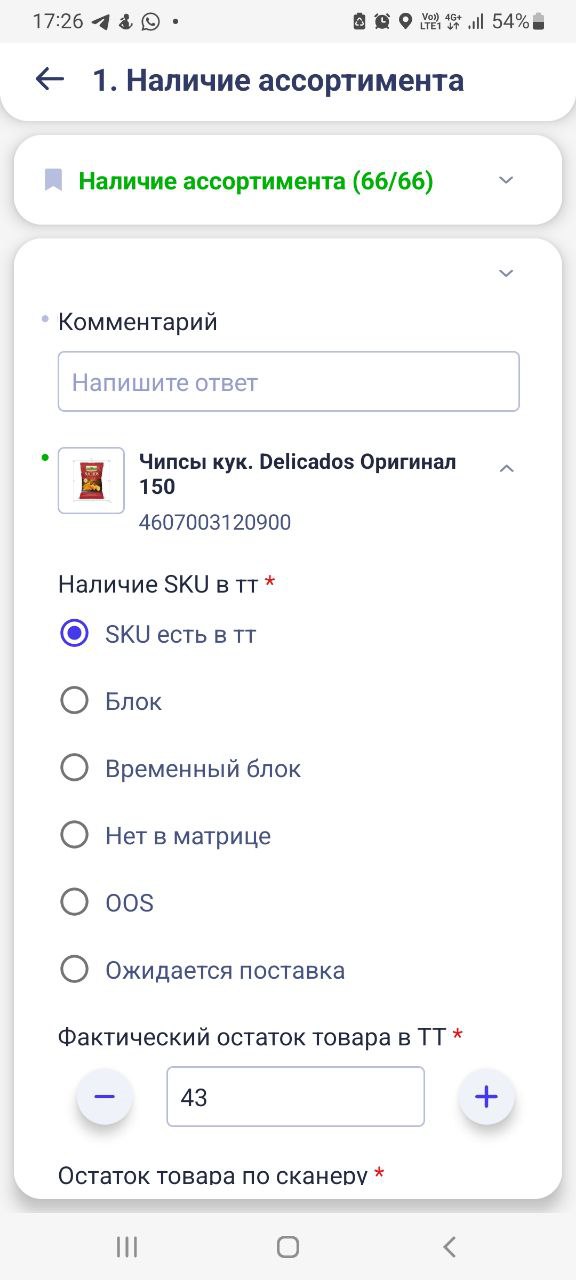The height and width of the screenshot is (1280, 576).
Task: Collapse the Delicados Оригинал 150 product item
Action: point(507,468)
